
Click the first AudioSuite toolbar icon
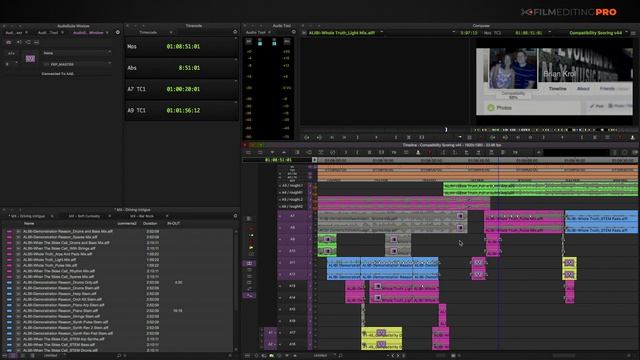point(9,42)
